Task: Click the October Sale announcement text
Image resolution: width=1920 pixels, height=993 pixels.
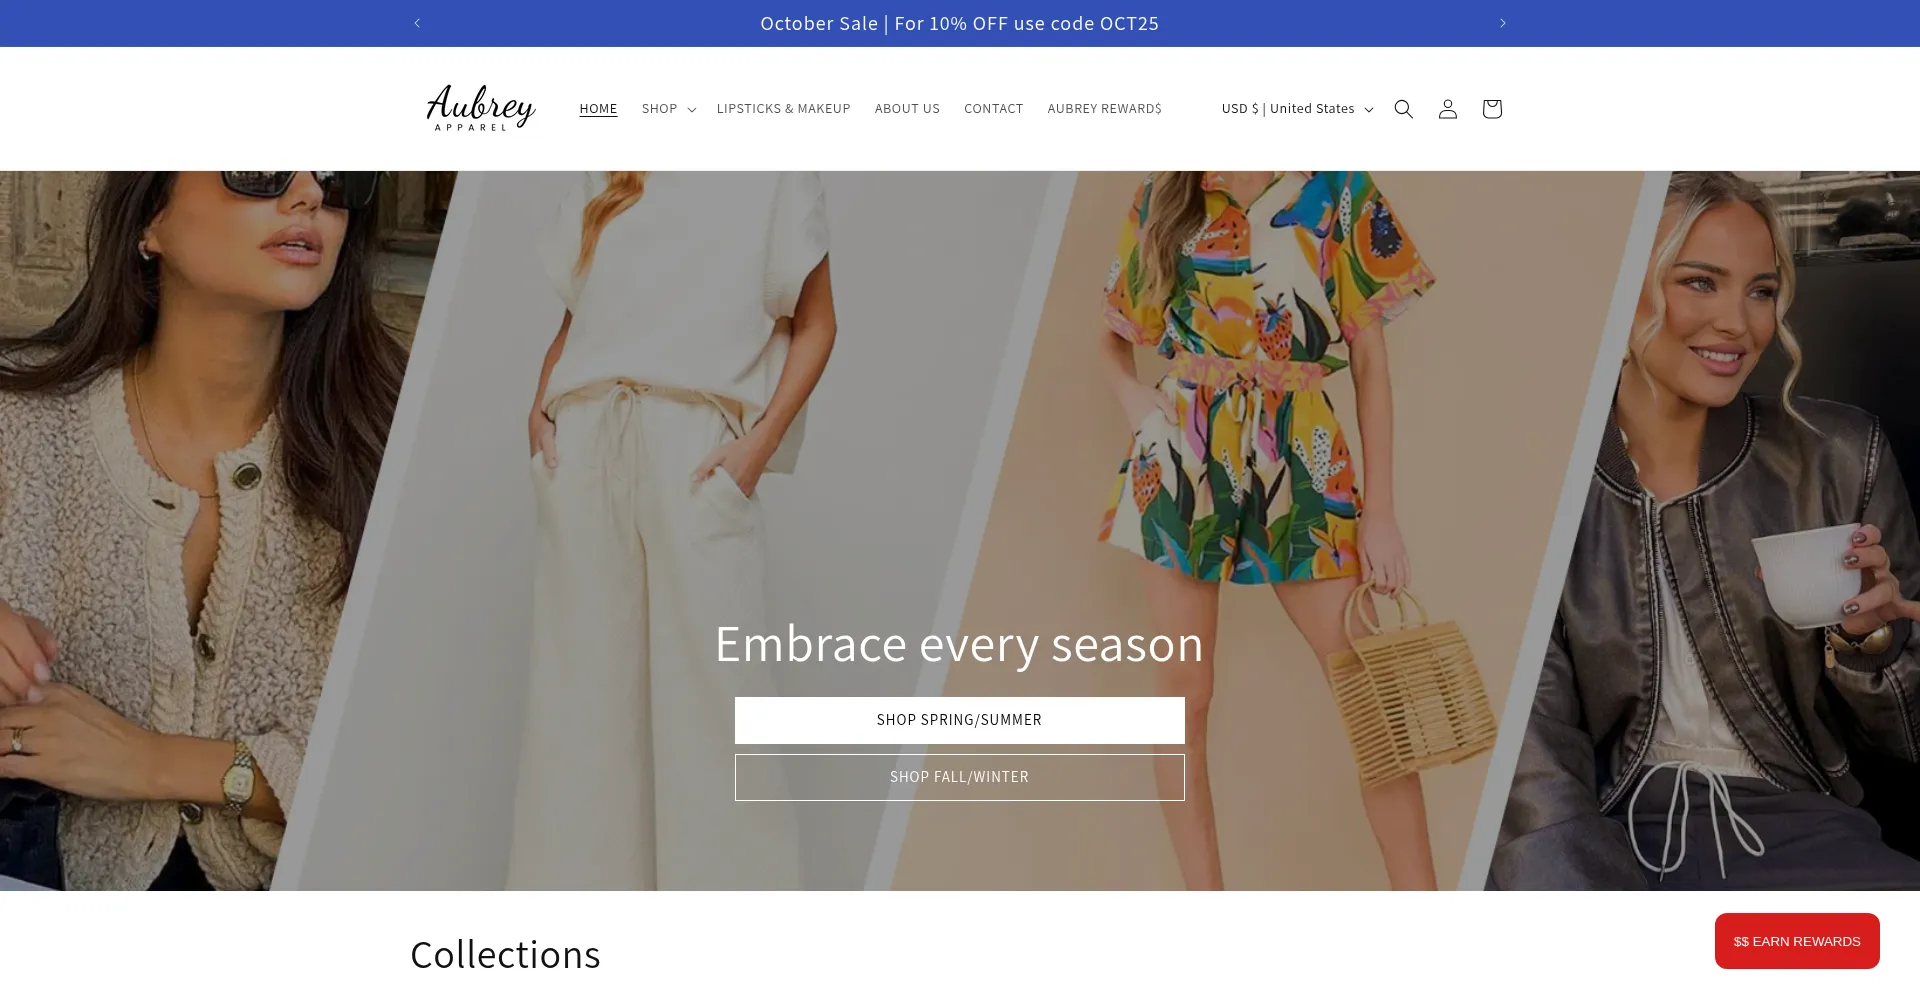Action: coord(959,23)
